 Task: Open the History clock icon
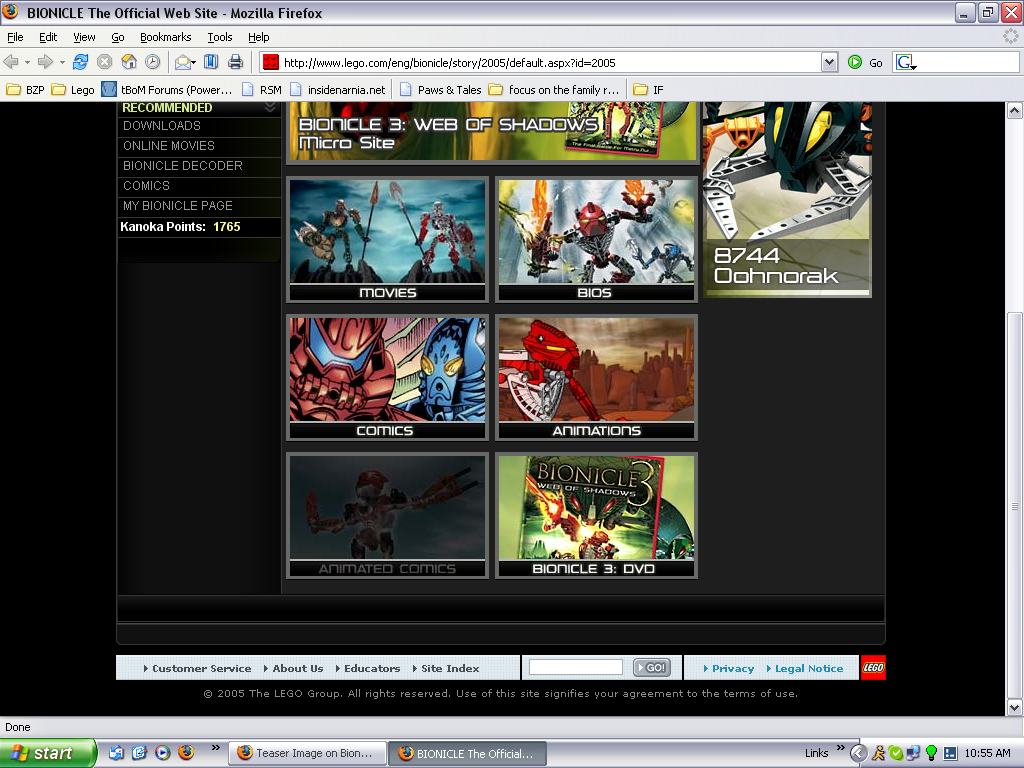(152, 62)
